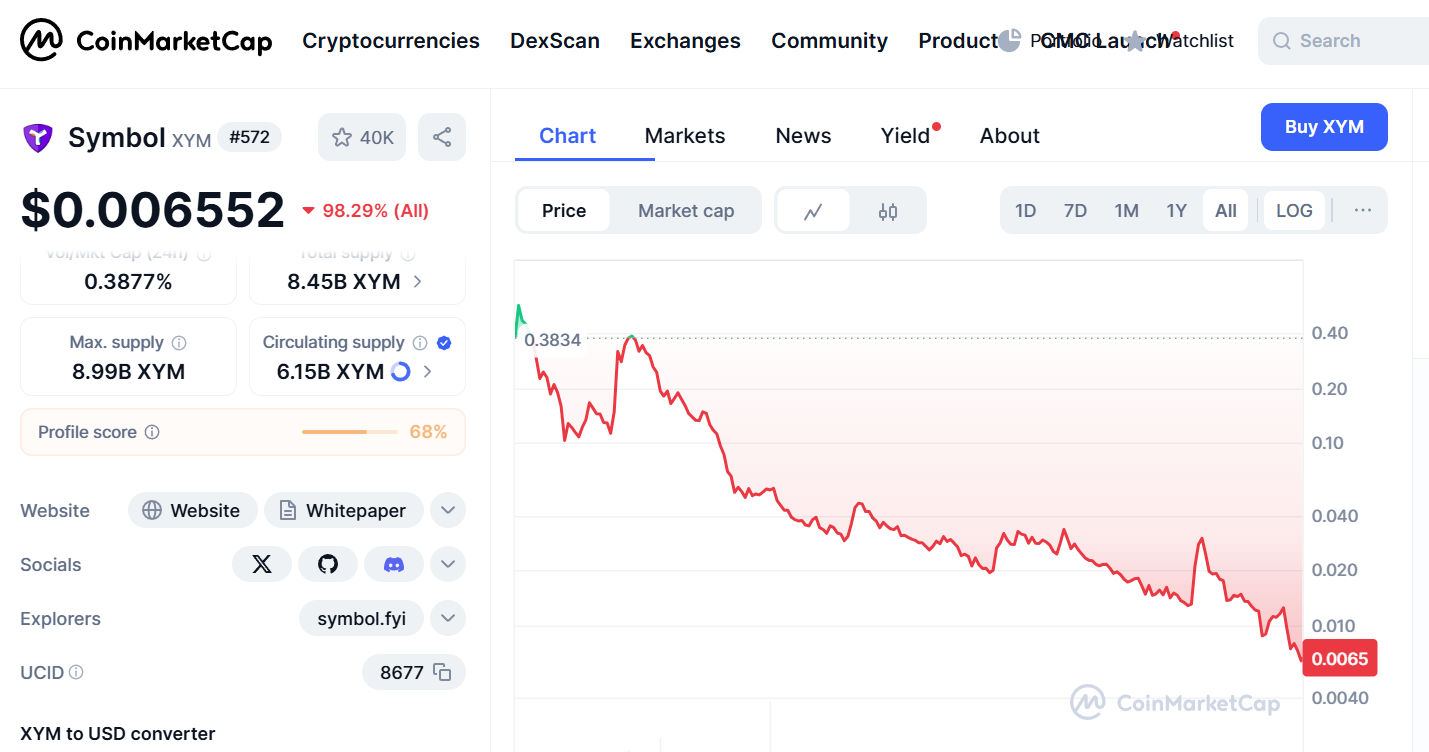1429x752 pixels.
Task: Click the 0.3877% Vol/Mkt Cap value
Action: 128,282
